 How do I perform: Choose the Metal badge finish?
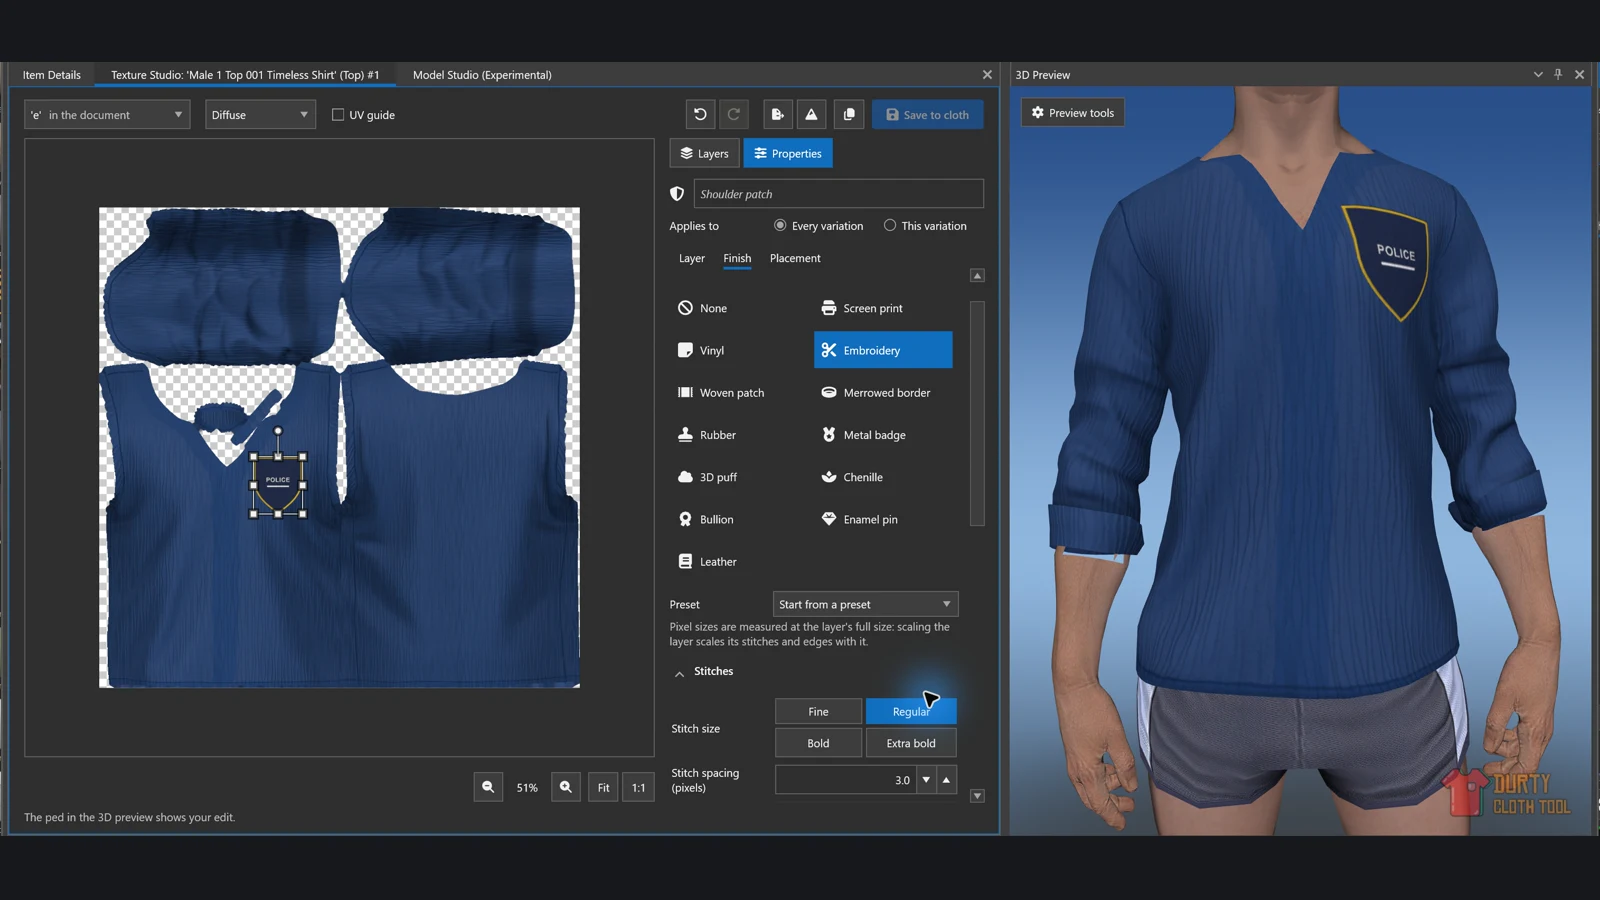pos(883,435)
